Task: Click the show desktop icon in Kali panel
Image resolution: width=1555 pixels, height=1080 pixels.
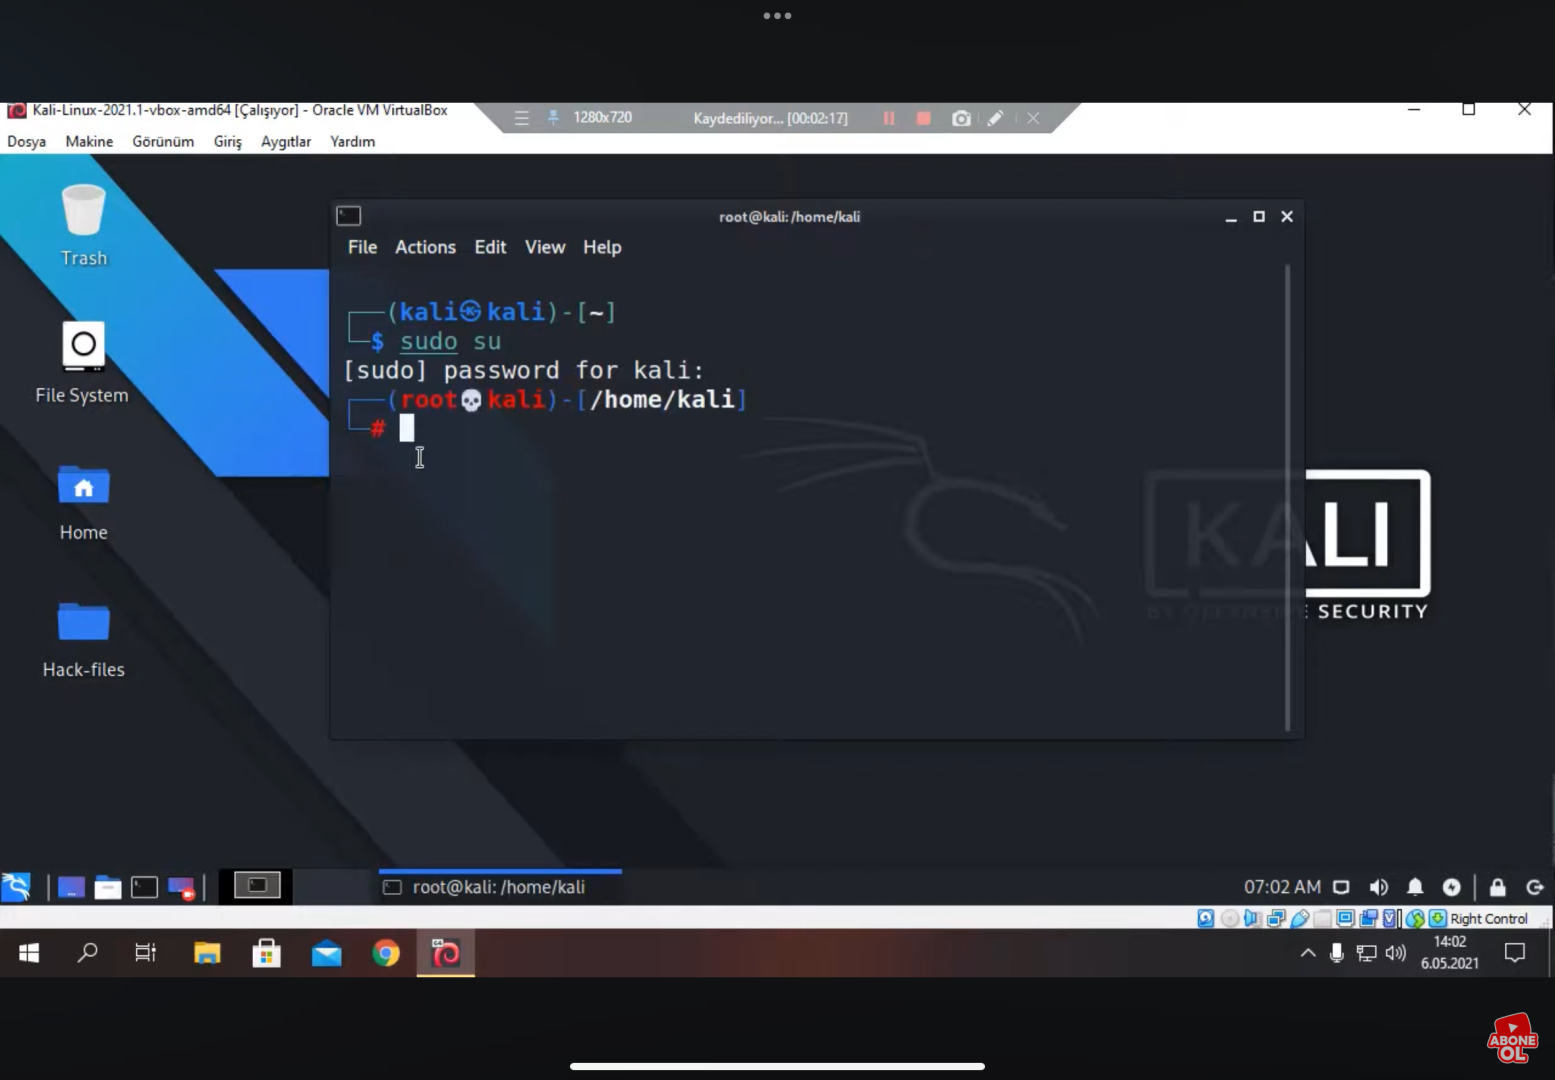Action: click(71, 887)
